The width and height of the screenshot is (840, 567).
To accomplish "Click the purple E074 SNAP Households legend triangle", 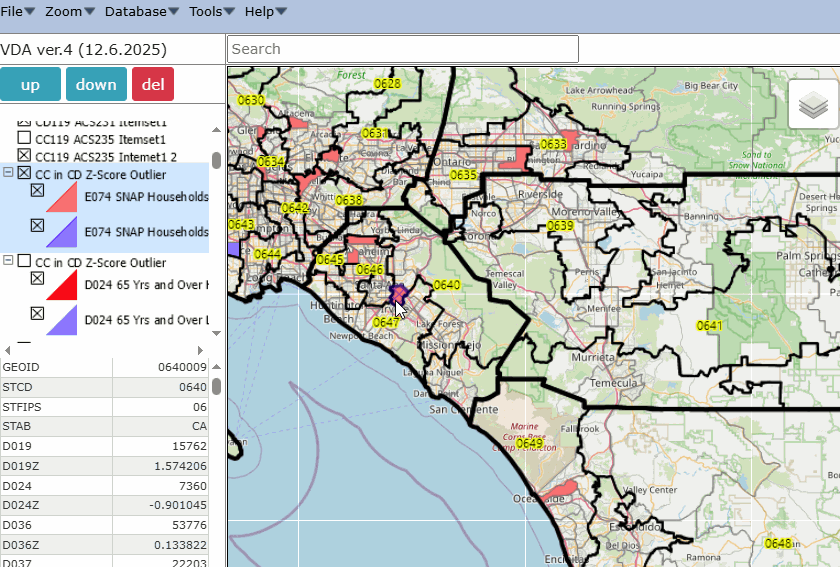I will [63, 234].
